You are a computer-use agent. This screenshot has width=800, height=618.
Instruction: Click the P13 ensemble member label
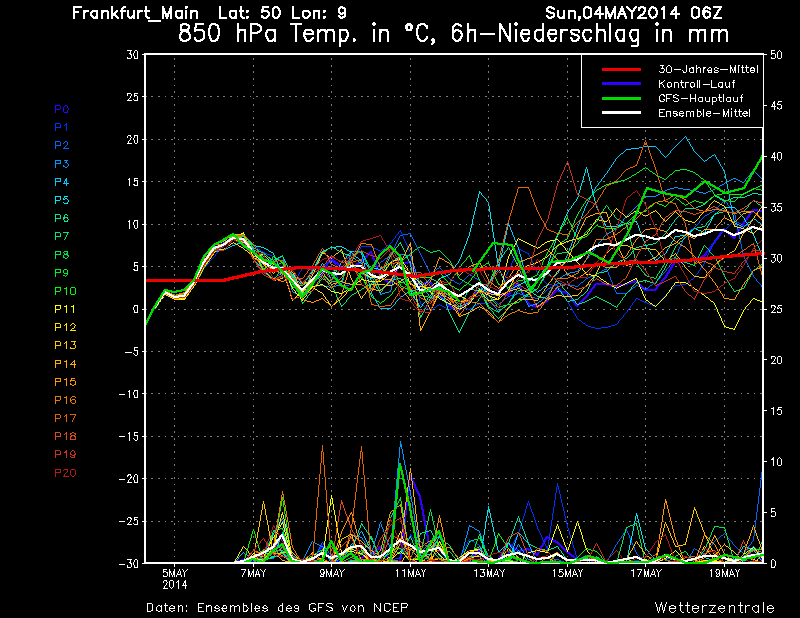[x=65, y=345]
